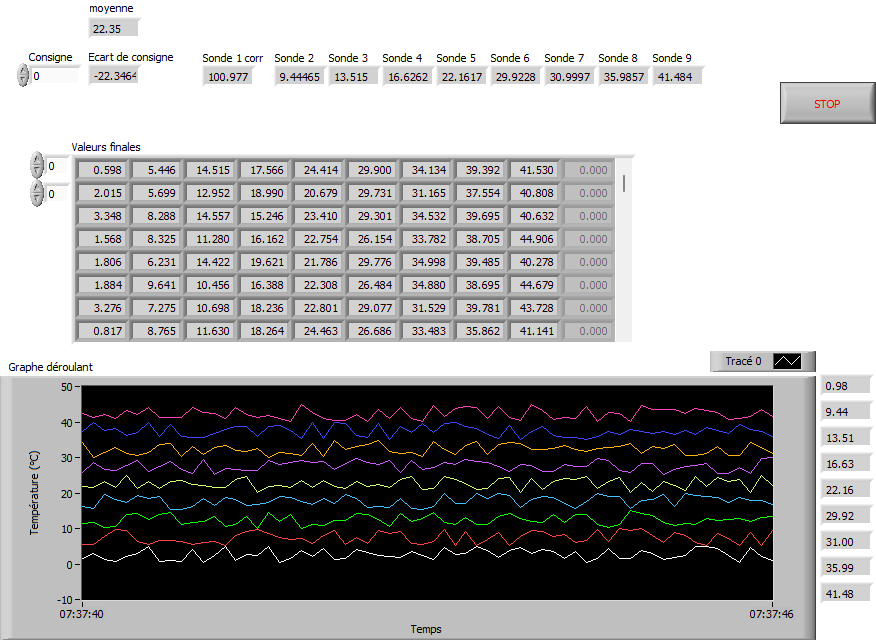
Task: Select the Tracé 0 legend label
Action: point(743,361)
